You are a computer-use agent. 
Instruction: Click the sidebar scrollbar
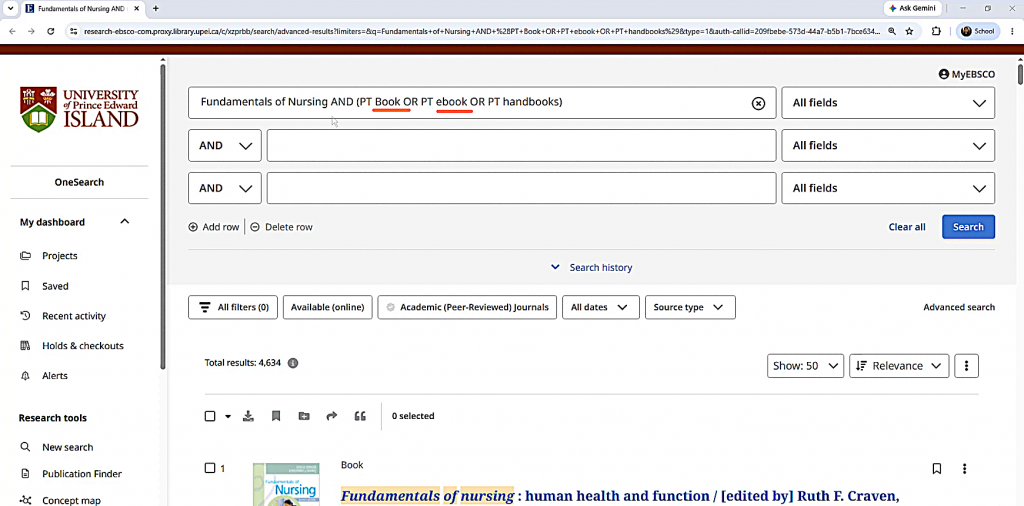pyautogui.click(x=163, y=215)
